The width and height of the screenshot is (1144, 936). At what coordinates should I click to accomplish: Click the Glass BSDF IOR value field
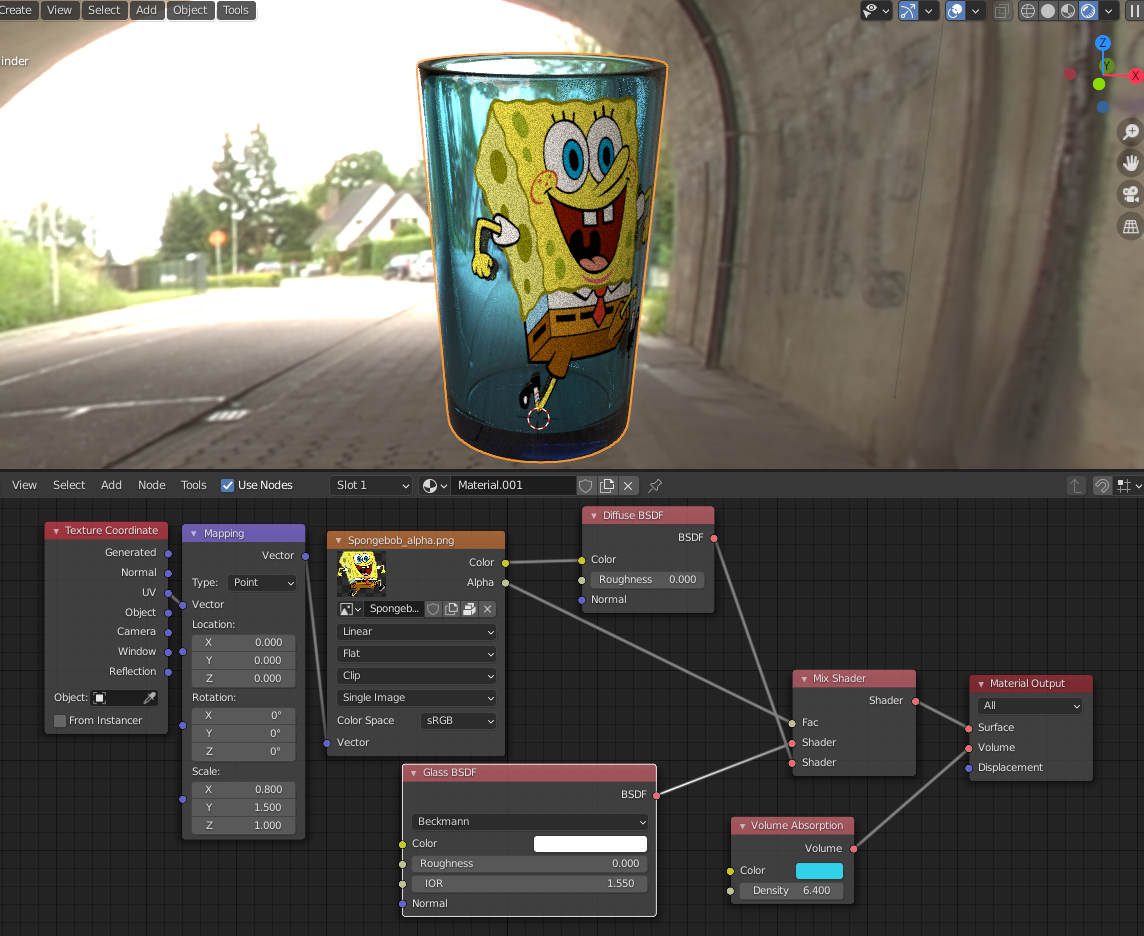coord(529,883)
